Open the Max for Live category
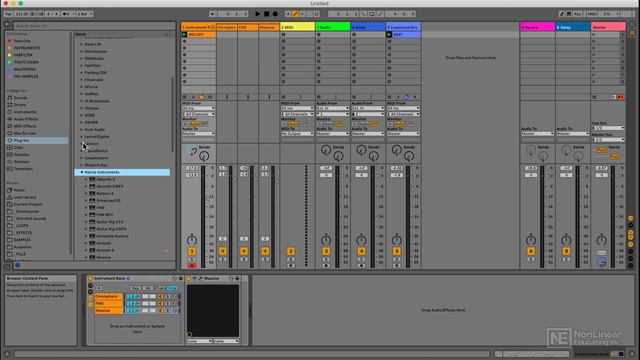640x360 pixels. coord(25,133)
